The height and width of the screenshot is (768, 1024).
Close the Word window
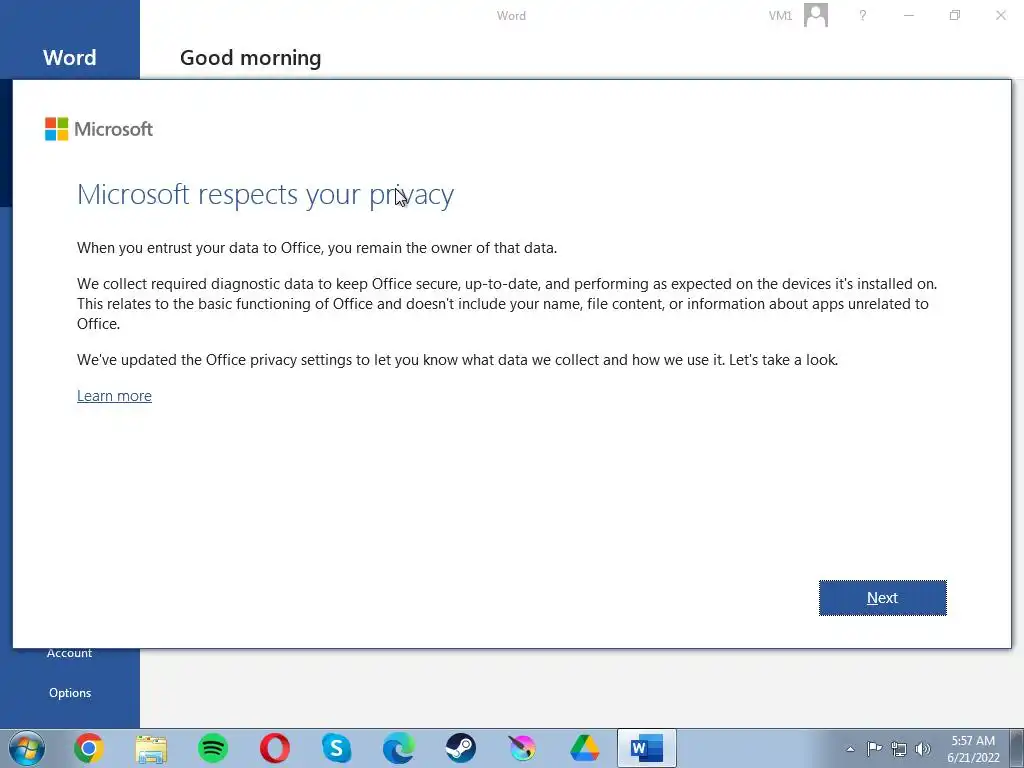pyautogui.click(x=1000, y=15)
